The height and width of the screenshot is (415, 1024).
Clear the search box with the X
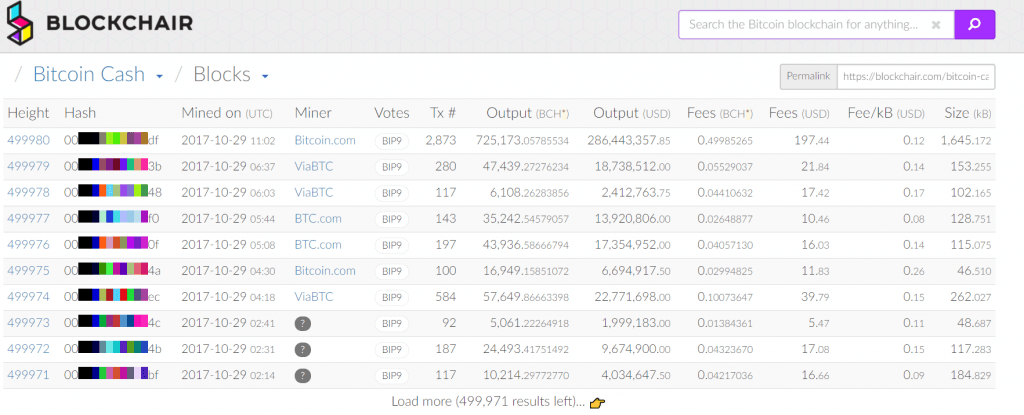936,25
